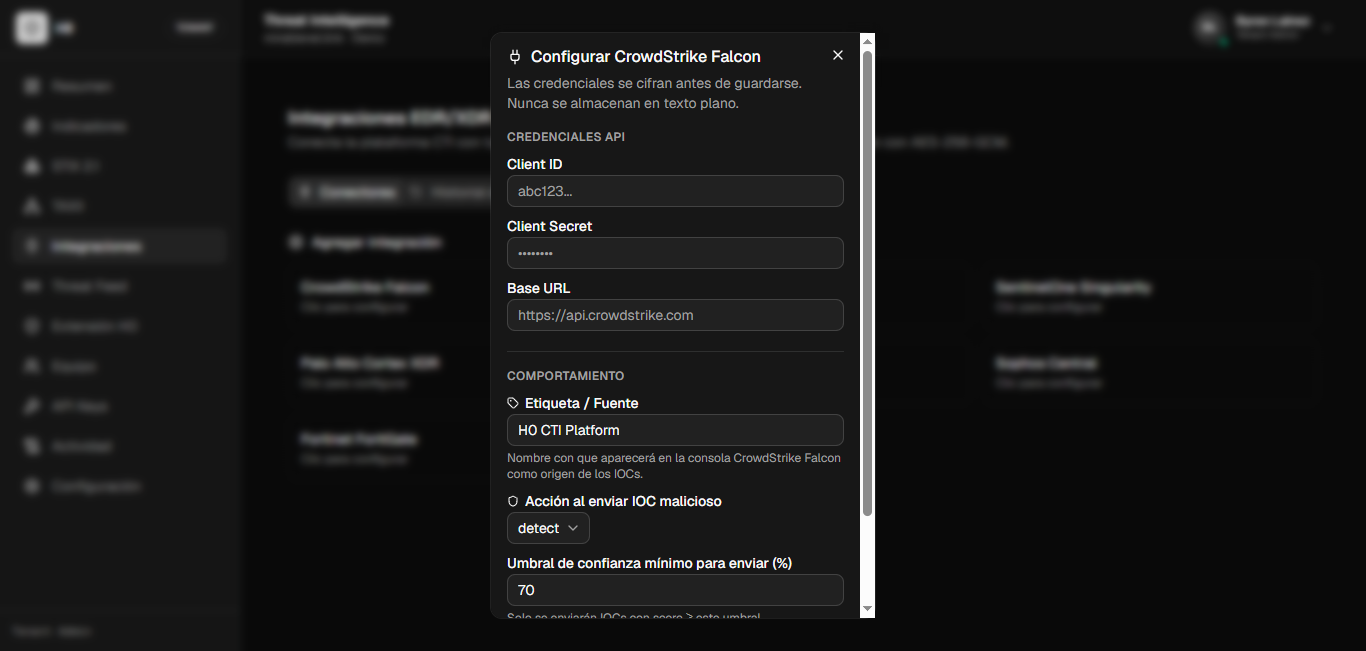The height and width of the screenshot is (651, 1366).
Task: Click the Configuración gear icon in sidebar
Action: tap(32, 486)
